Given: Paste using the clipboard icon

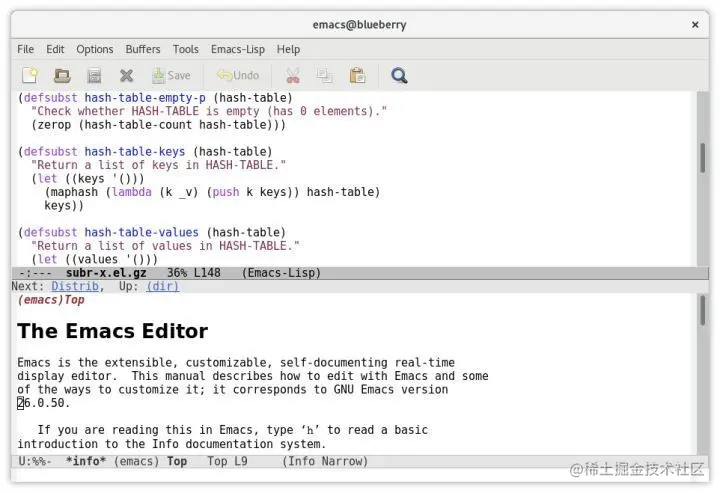Looking at the screenshot, I should pos(357,75).
